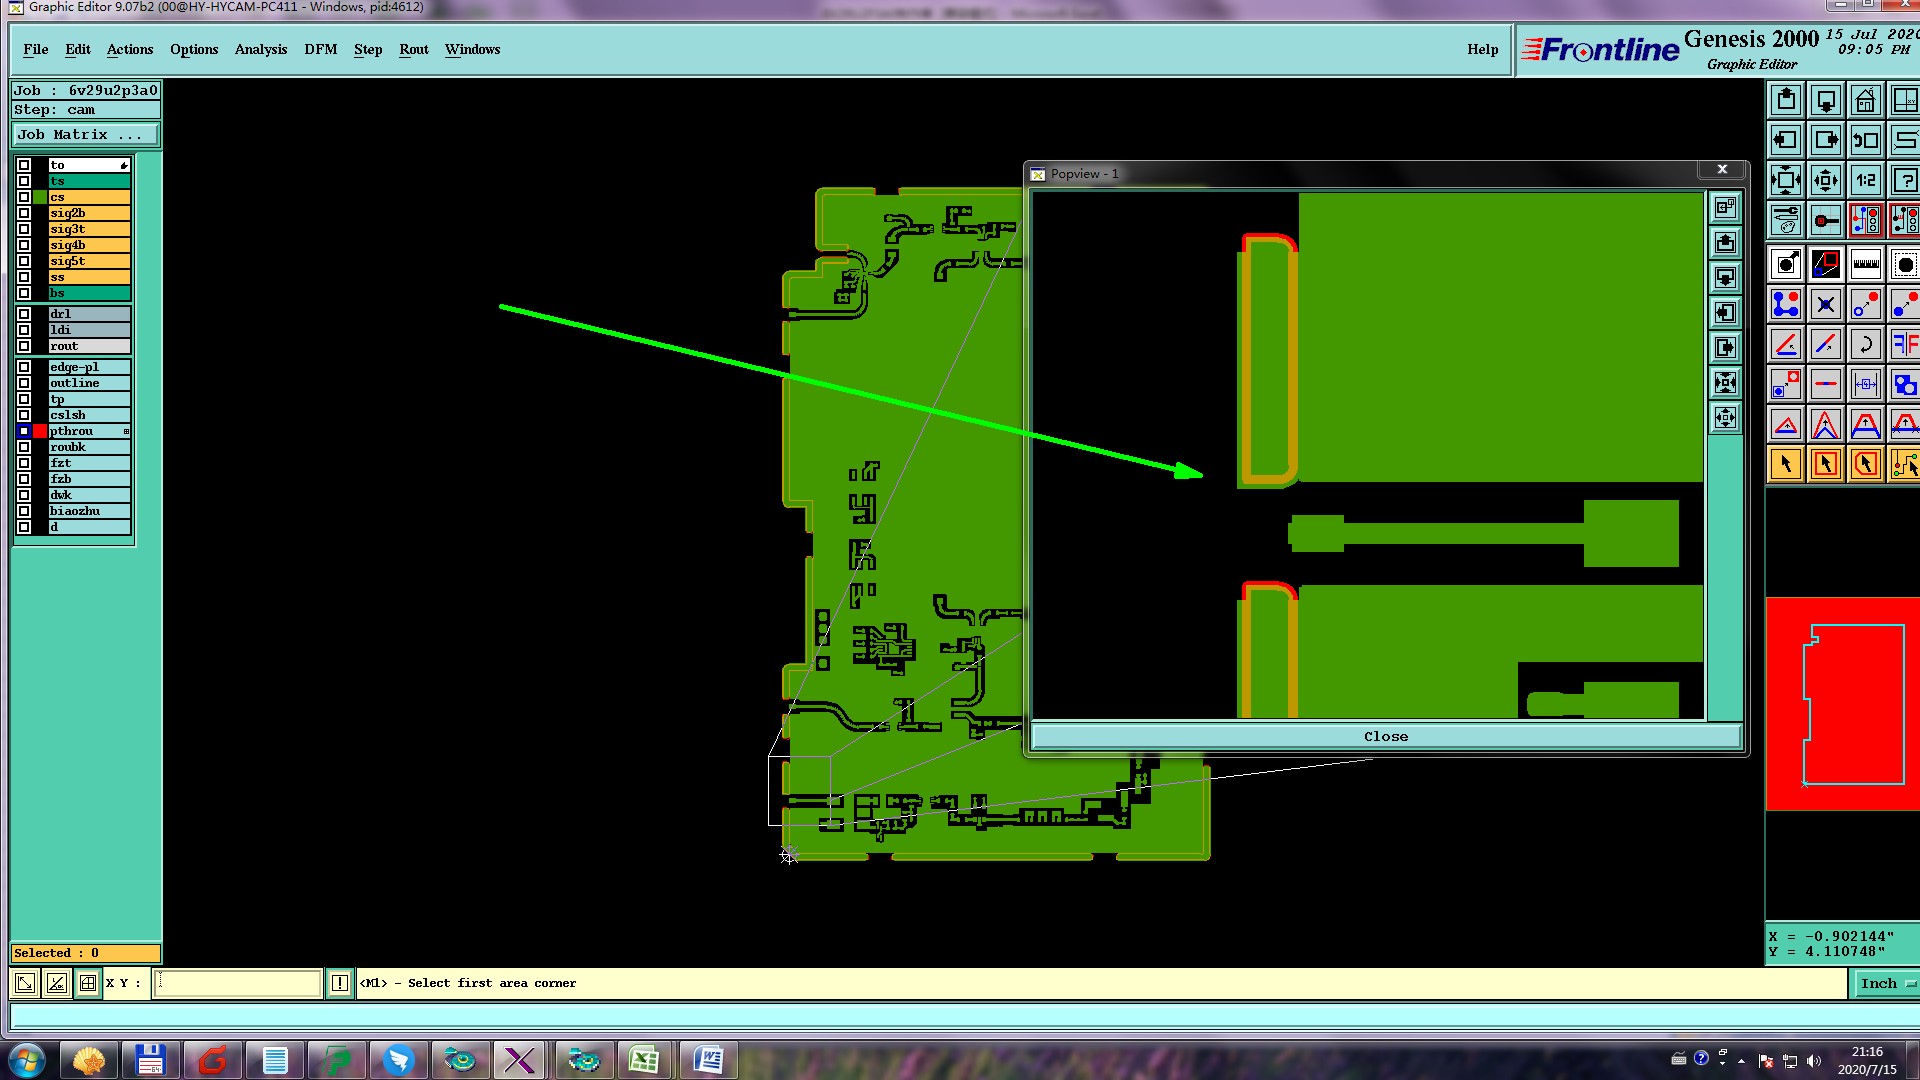Click the X Y coordinate input field
1920x1080 pixels.
point(238,983)
